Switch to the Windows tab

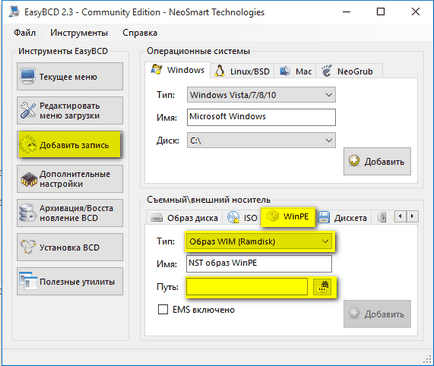178,70
